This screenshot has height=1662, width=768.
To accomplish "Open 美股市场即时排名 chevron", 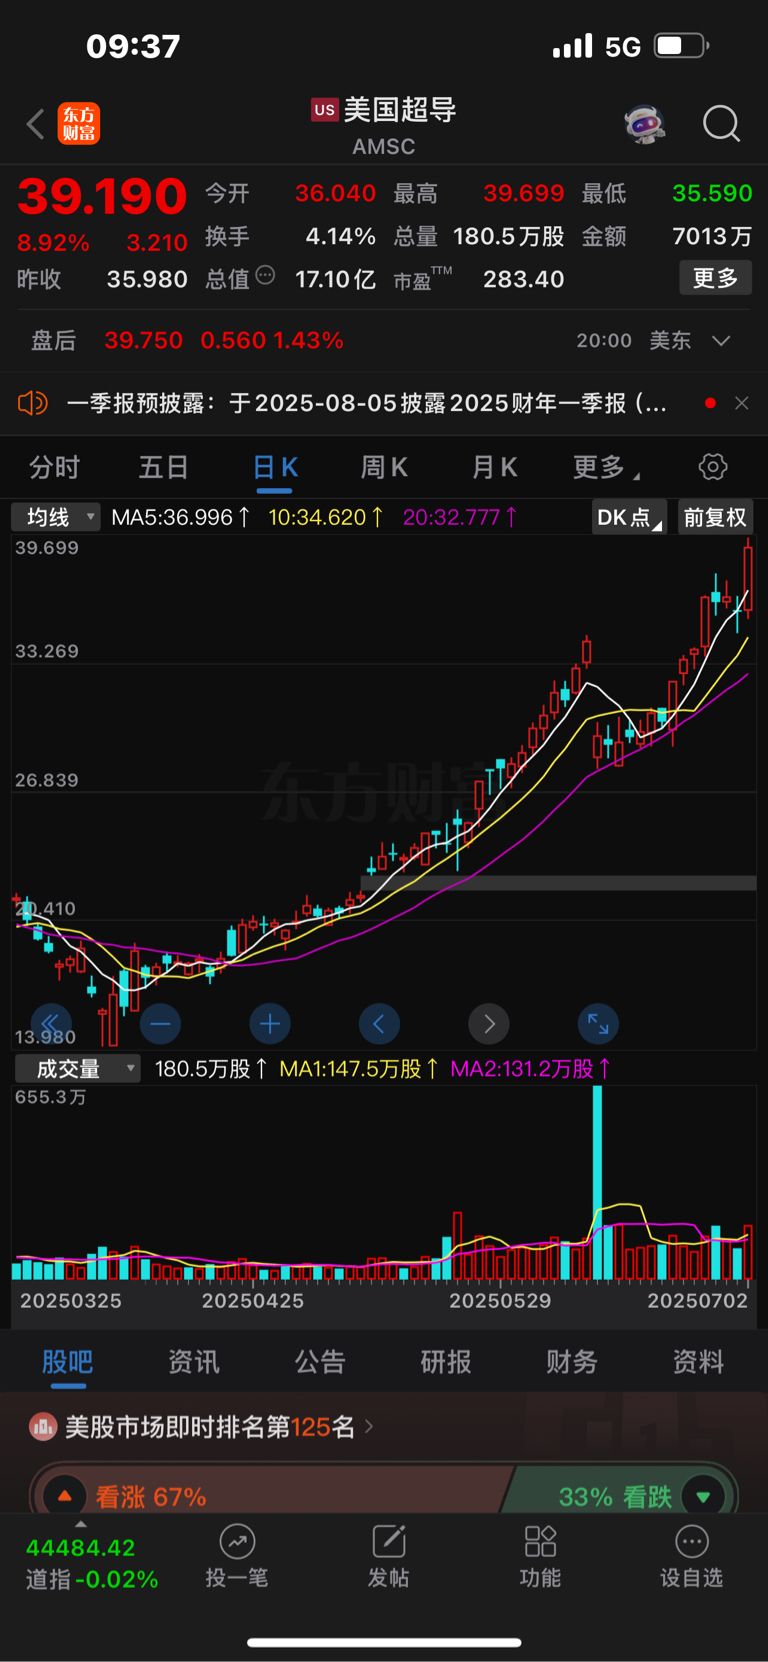I will tap(369, 1426).
